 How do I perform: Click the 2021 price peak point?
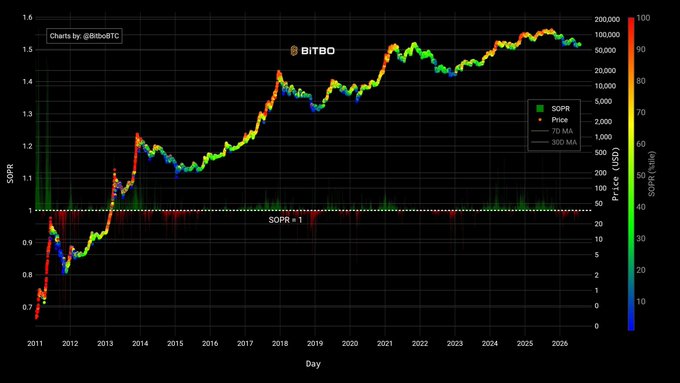pyautogui.click(x=415, y=44)
